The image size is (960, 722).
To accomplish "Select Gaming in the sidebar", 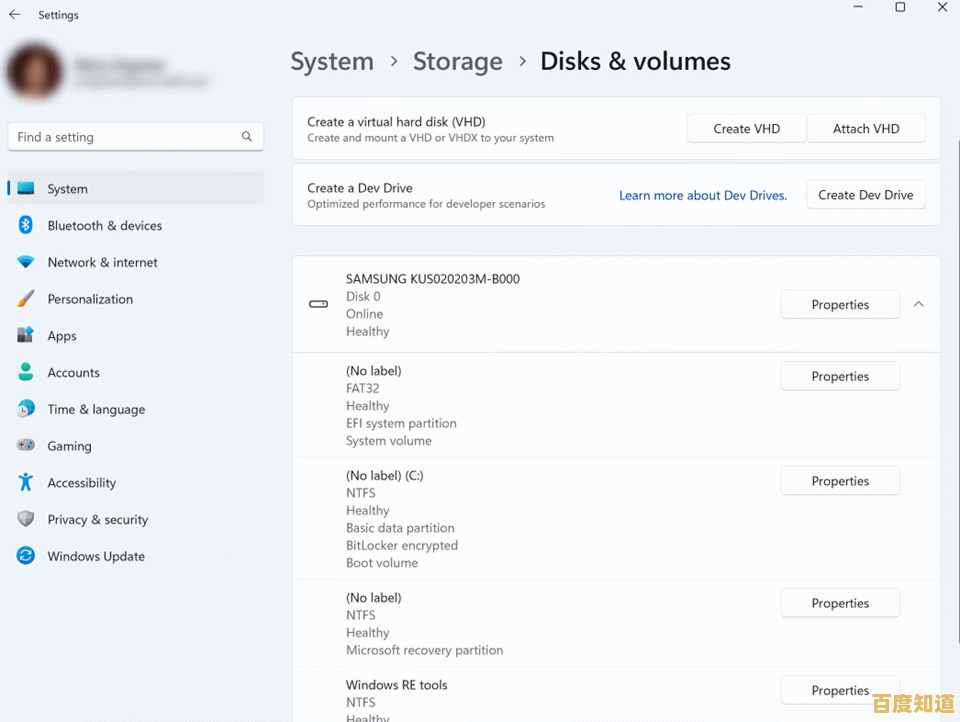I will click(69, 446).
